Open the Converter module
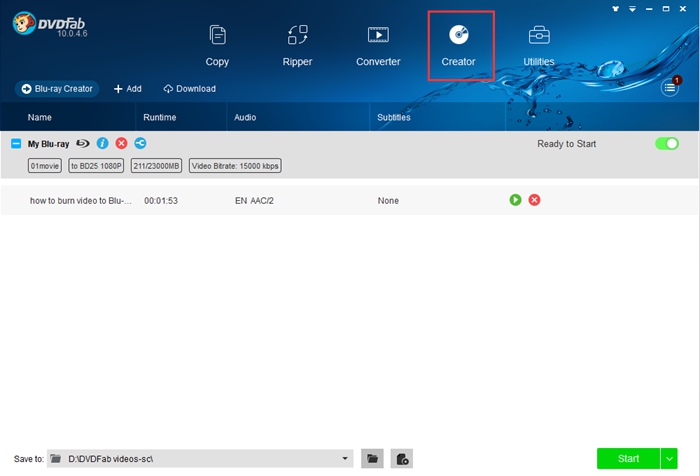Viewport: 700px width, 476px height. [x=378, y=46]
